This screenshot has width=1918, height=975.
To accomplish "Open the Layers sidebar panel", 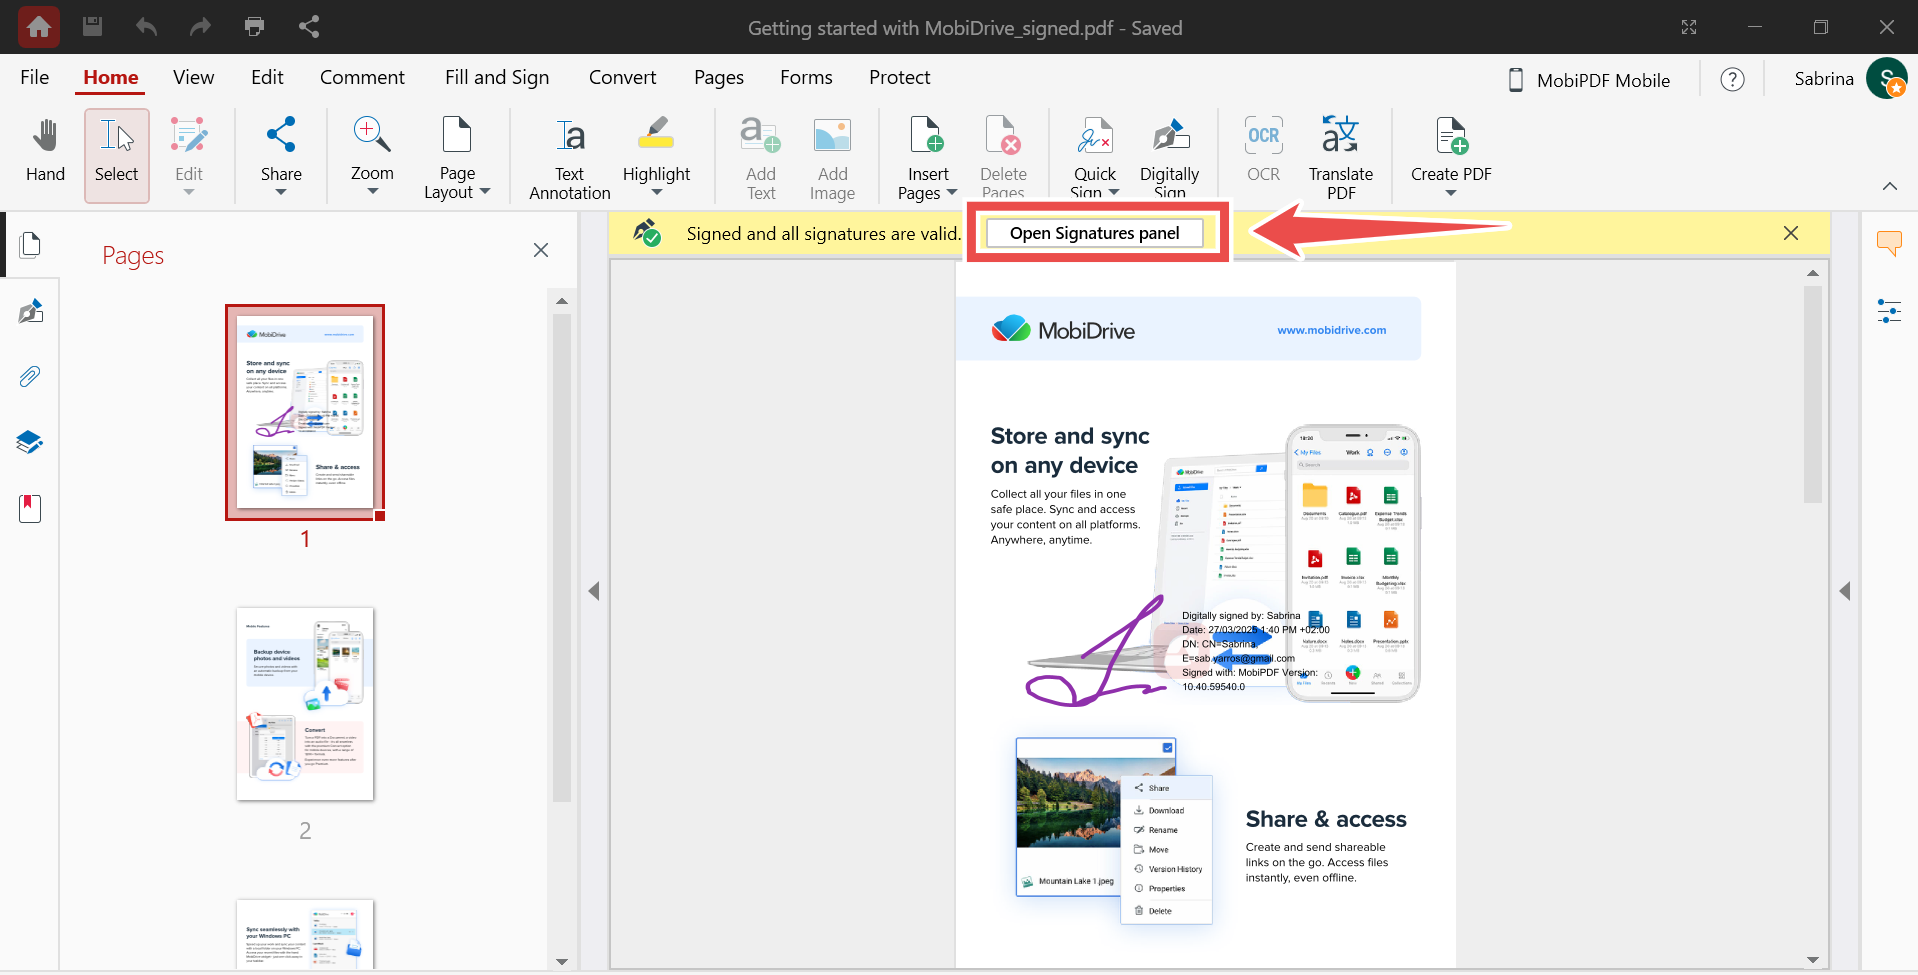I will pos(31,443).
